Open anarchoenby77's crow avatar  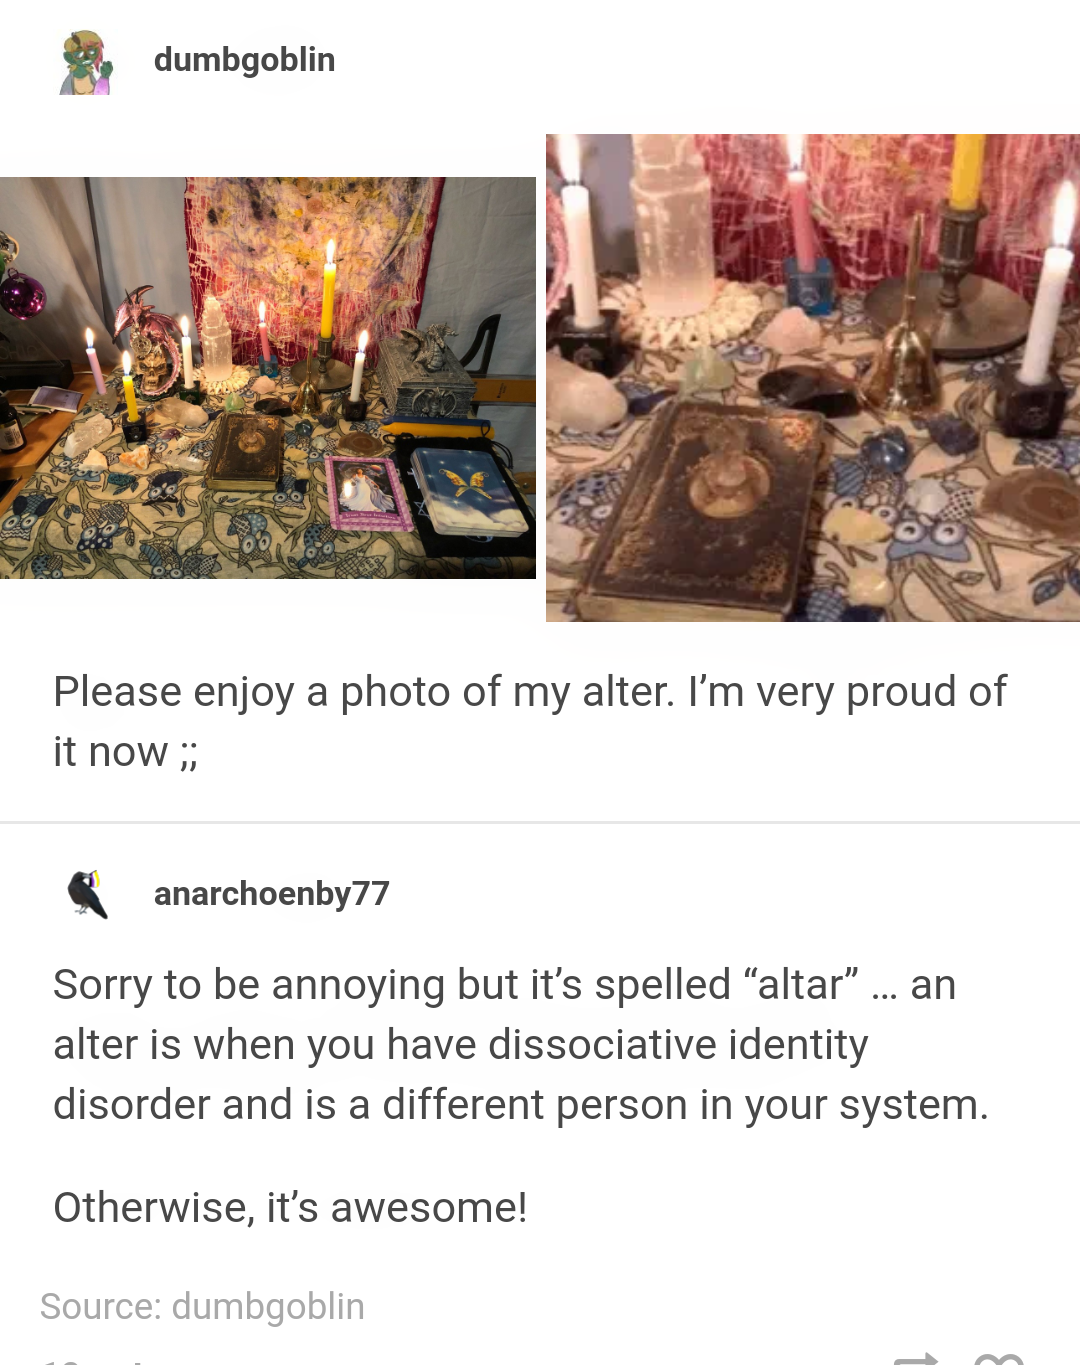pos(87,894)
